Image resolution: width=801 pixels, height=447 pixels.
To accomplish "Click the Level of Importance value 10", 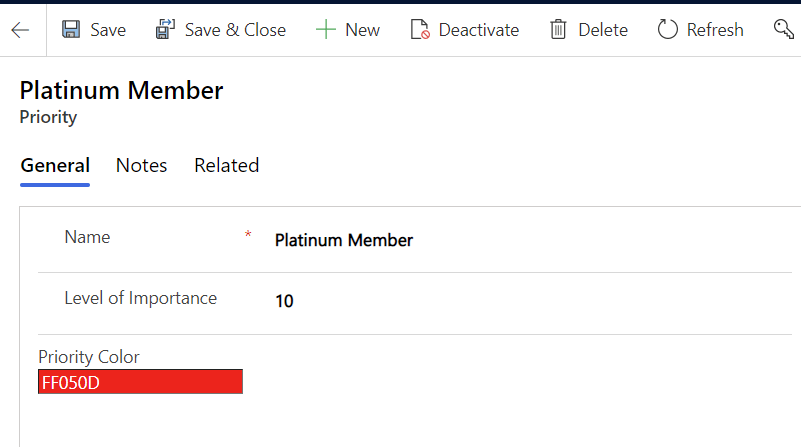I will 284,301.
